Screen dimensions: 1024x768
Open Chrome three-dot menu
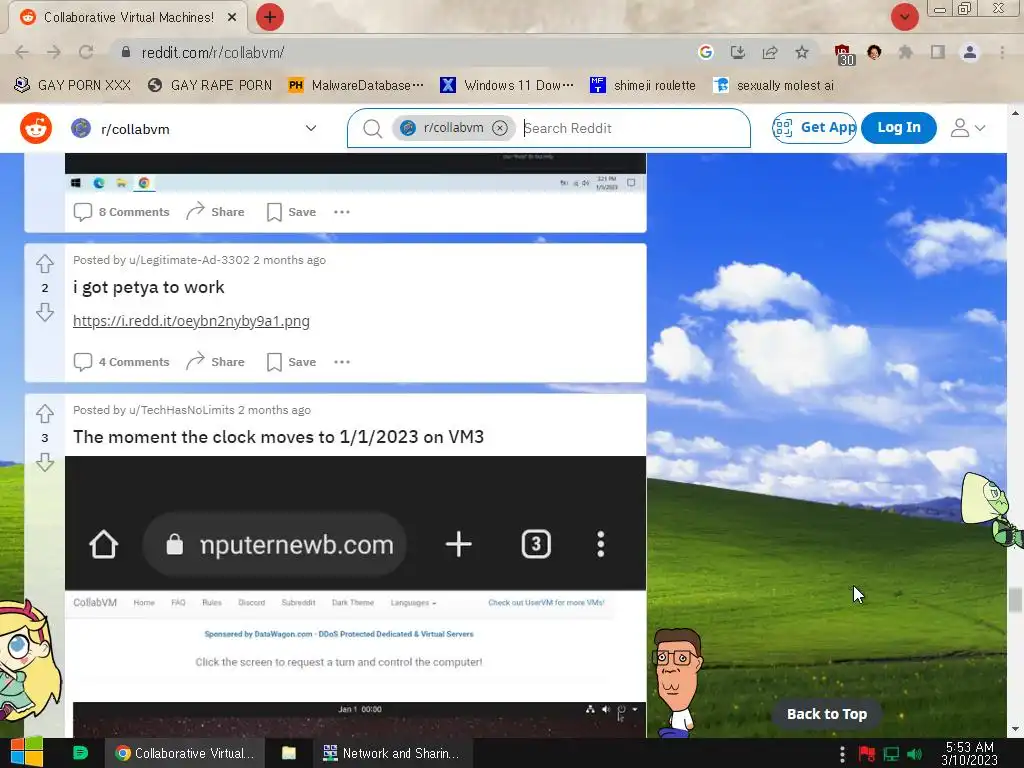click(x=1002, y=52)
